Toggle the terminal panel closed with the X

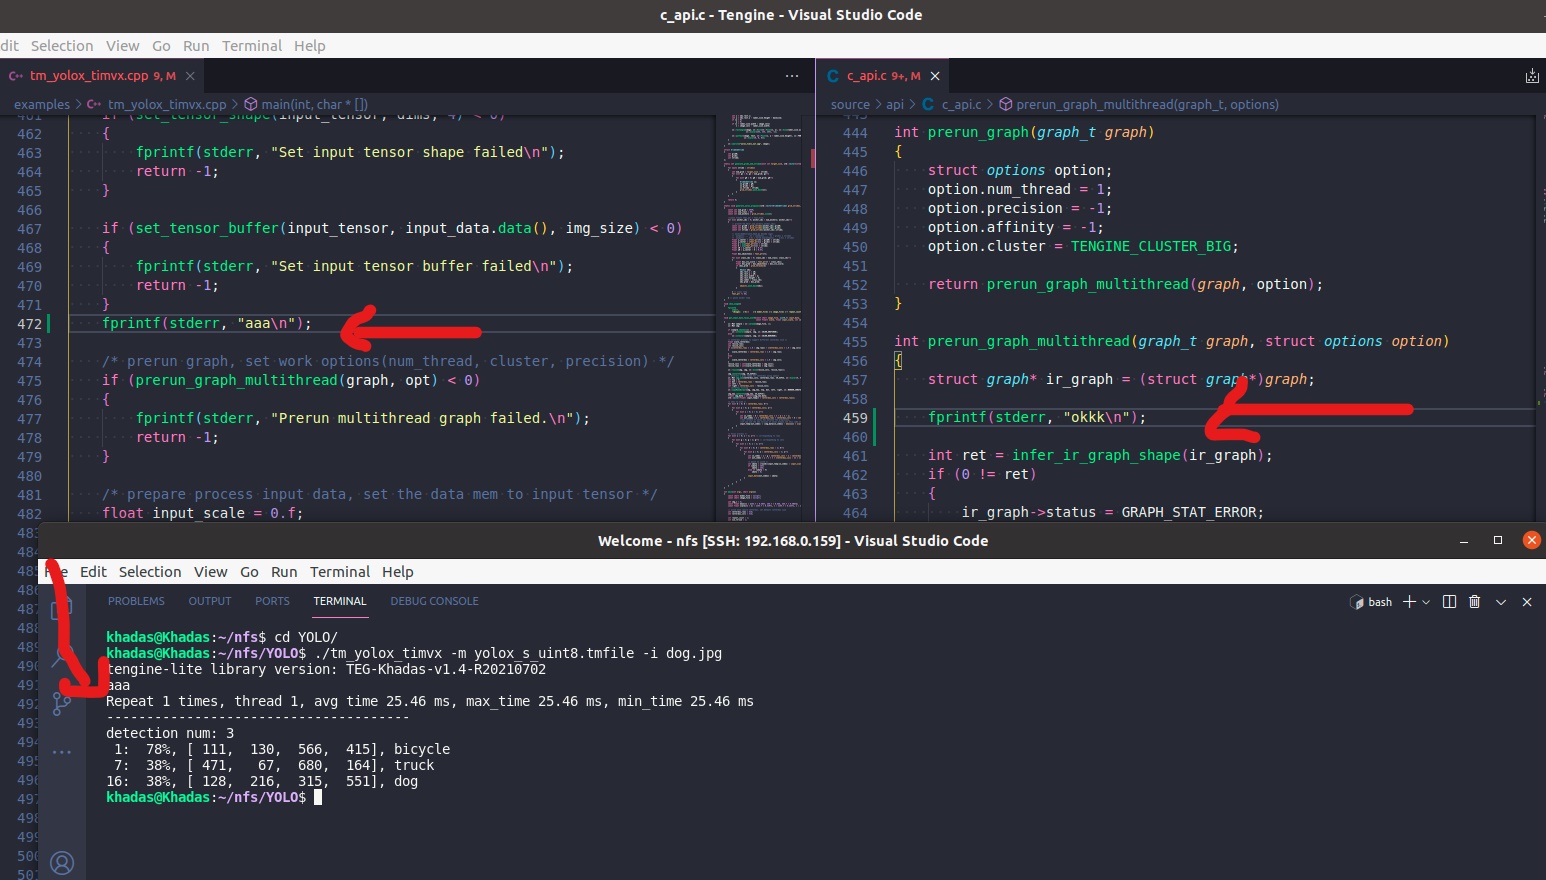click(1527, 601)
